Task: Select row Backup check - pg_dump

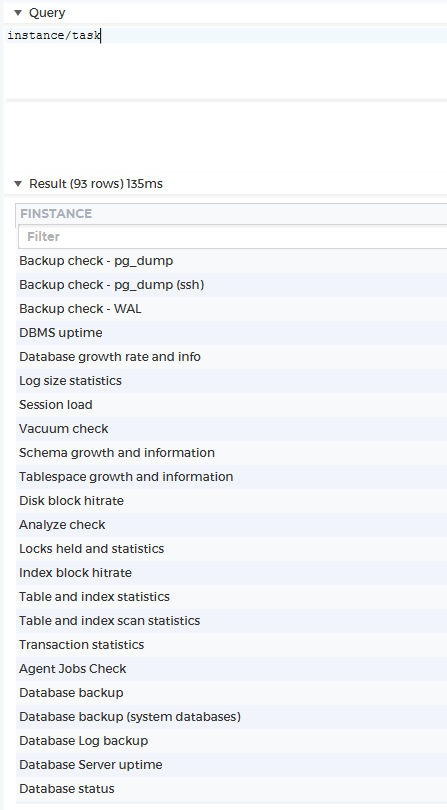Action: pyautogui.click(x=232, y=261)
